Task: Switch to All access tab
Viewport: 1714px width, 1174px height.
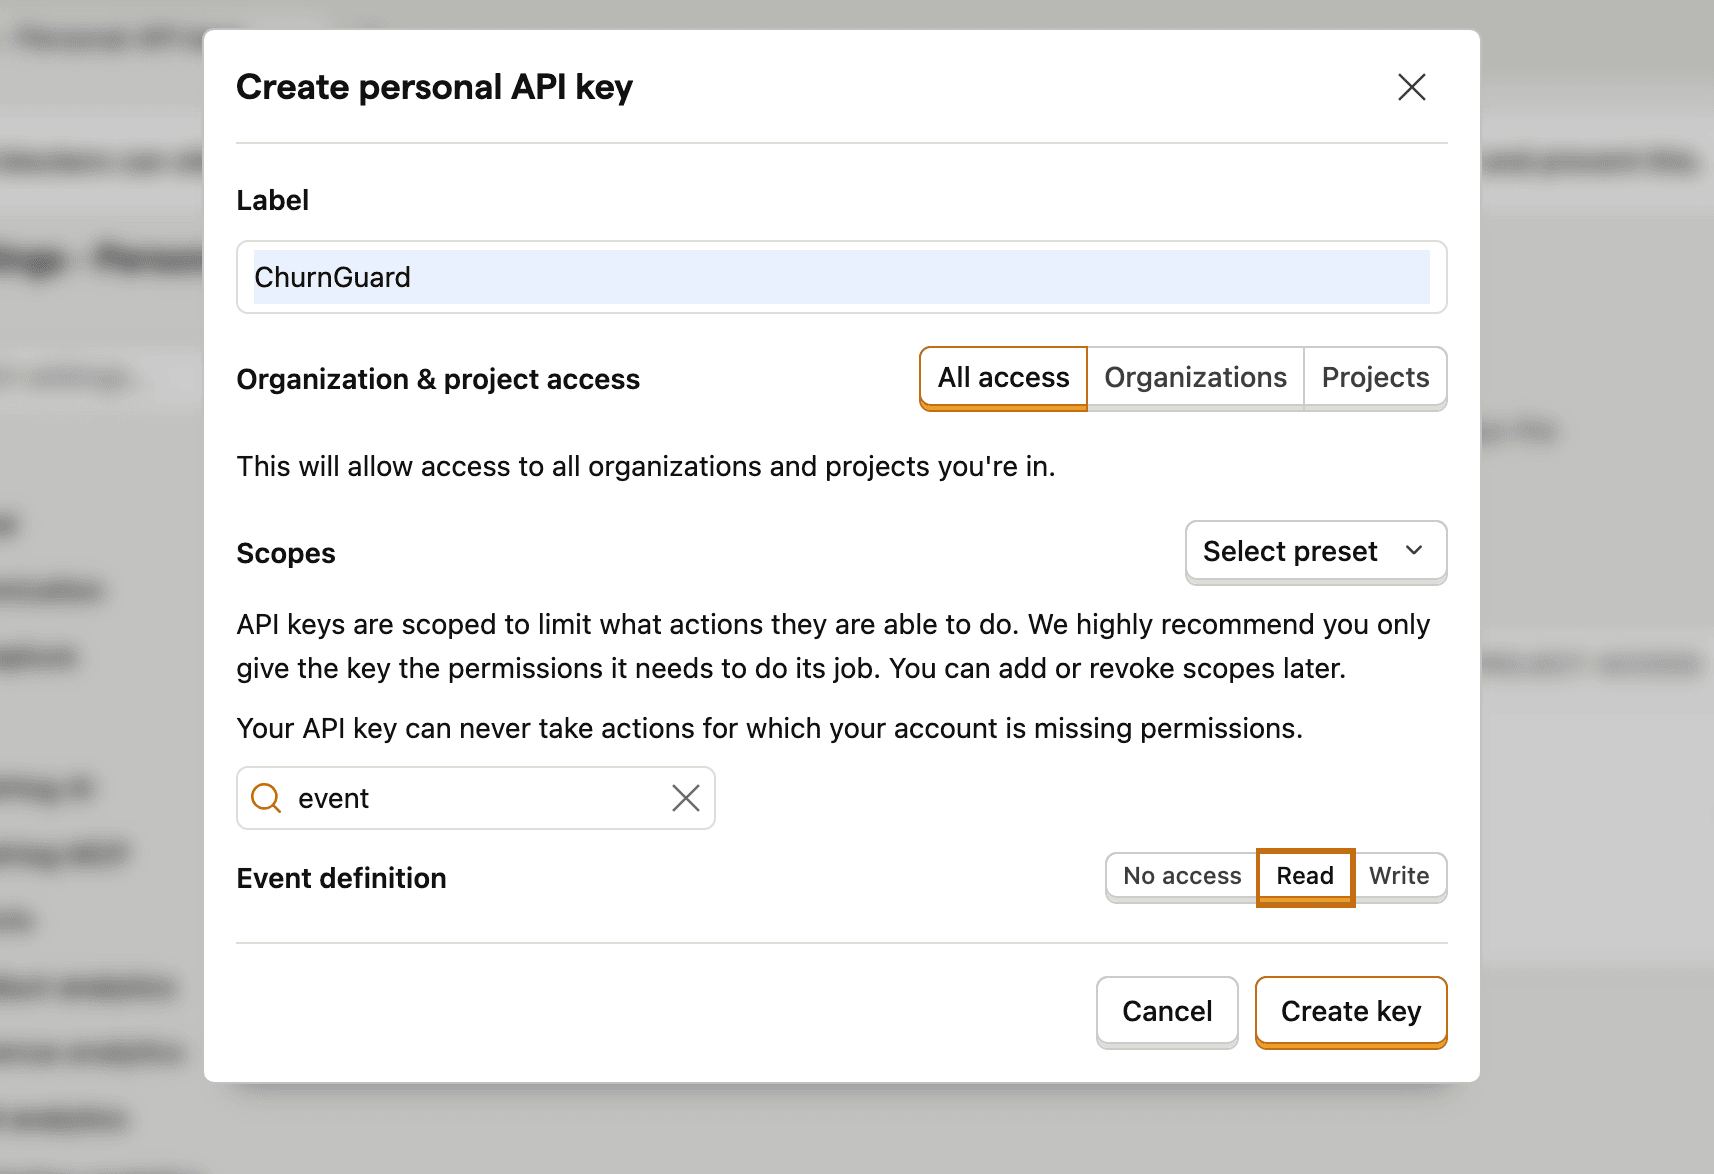Action: click(x=1003, y=378)
